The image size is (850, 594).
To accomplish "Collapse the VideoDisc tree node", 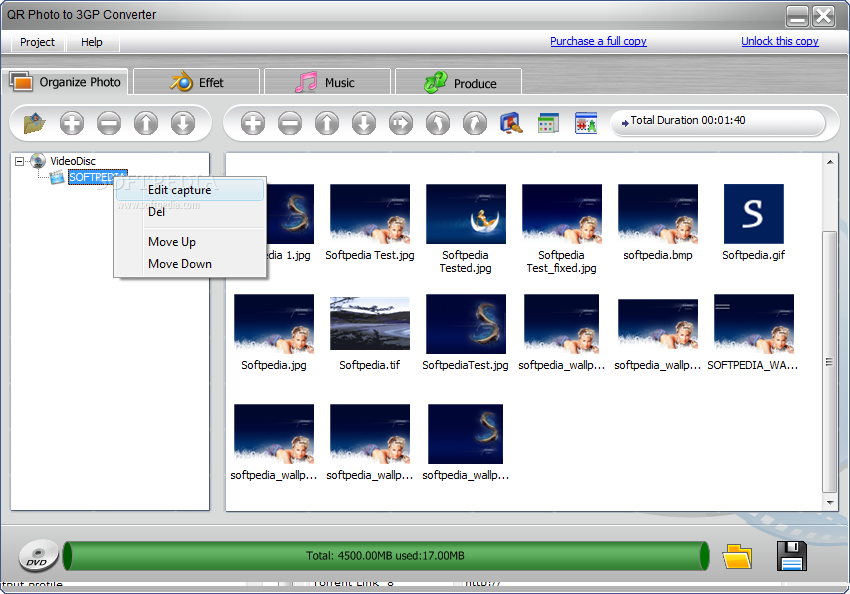I will pyautogui.click(x=20, y=161).
